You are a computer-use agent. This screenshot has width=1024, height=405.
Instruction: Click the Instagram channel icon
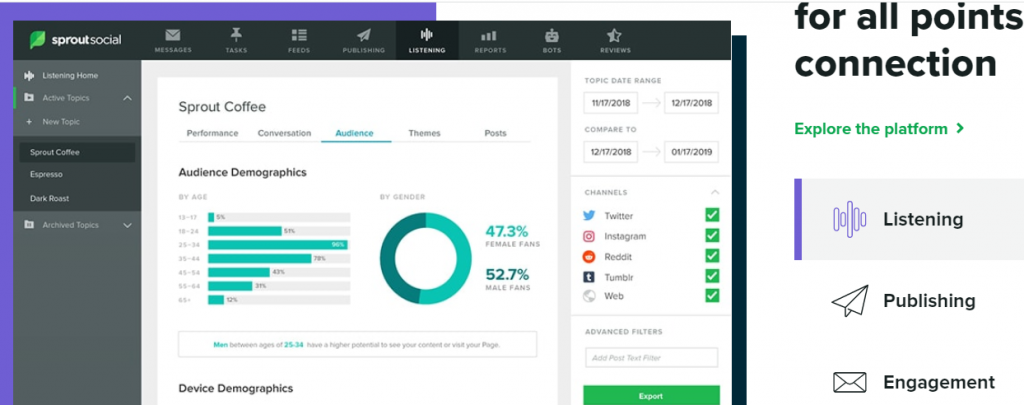(x=589, y=236)
